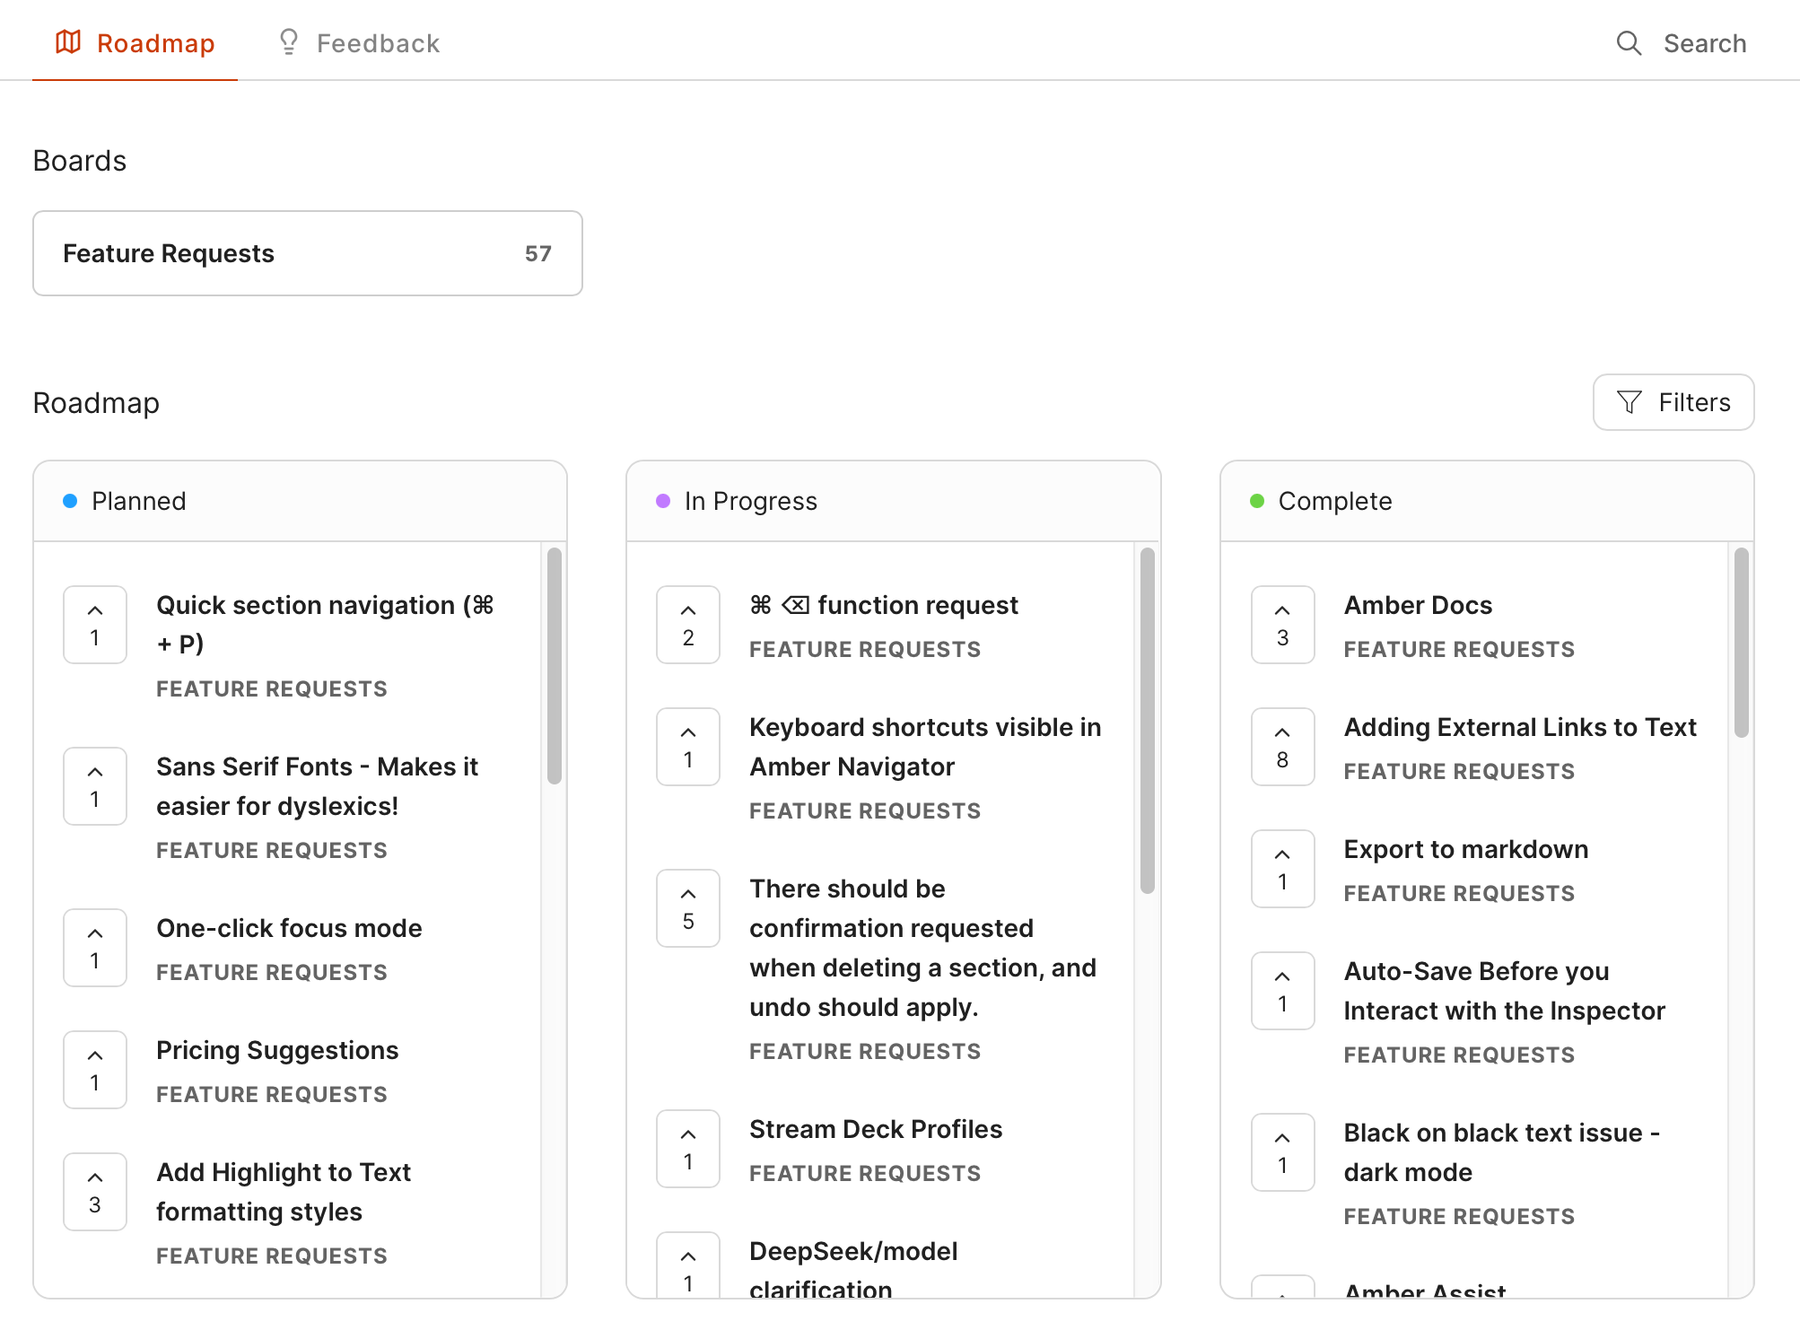Screen dimensions: 1800x1332
Task: Open the Feature Requests board
Action: [307, 253]
